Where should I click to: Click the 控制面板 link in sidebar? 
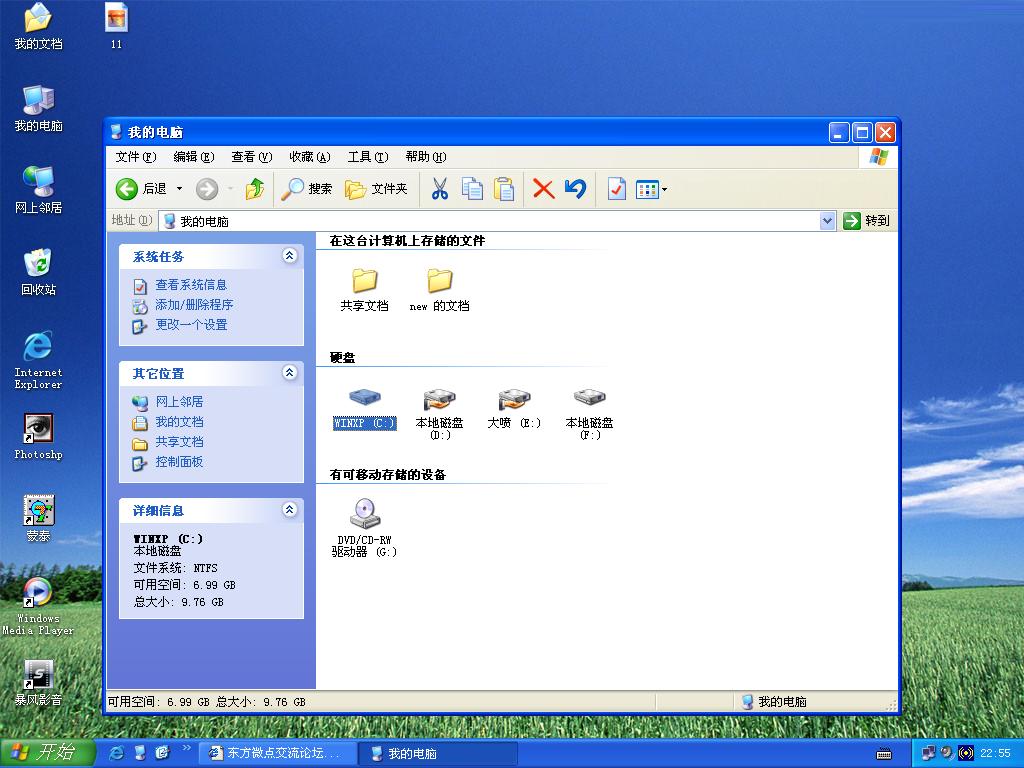click(x=179, y=462)
